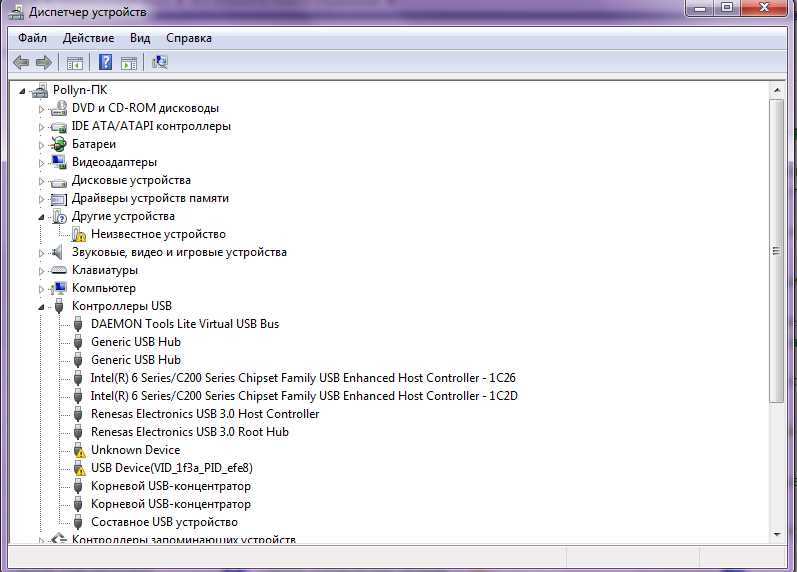Open the Файл menu
This screenshot has width=797, height=572.
click(x=33, y=38)
